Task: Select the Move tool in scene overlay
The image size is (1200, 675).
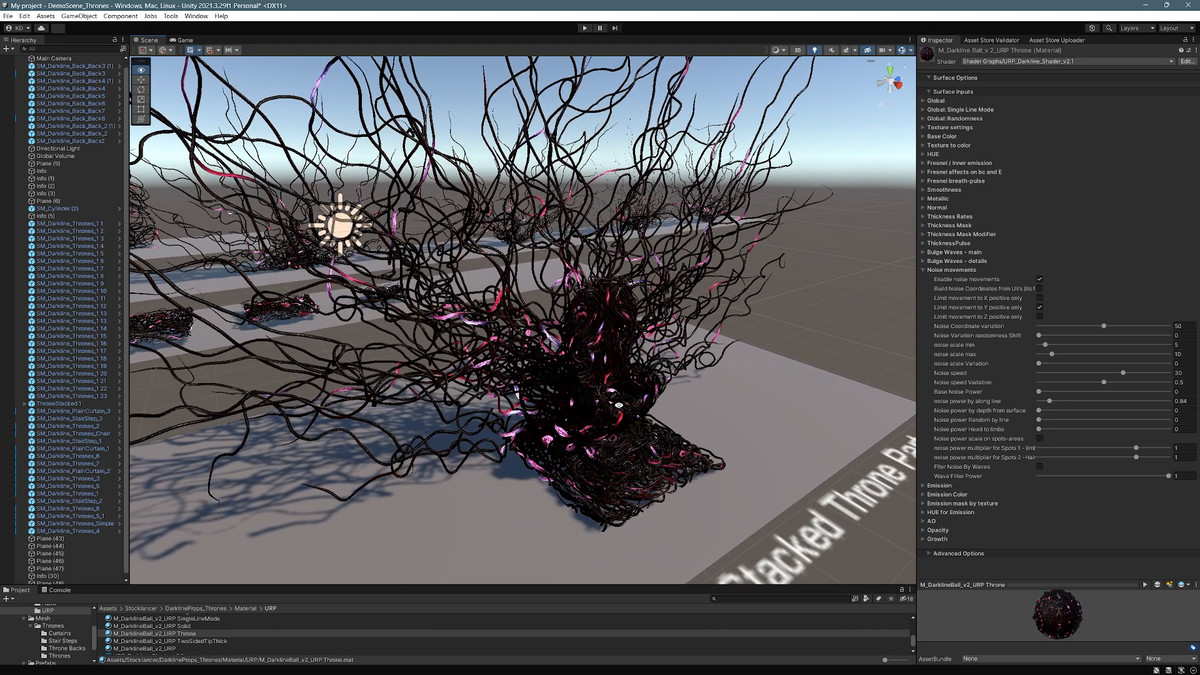Action: (x=141, y=80)
